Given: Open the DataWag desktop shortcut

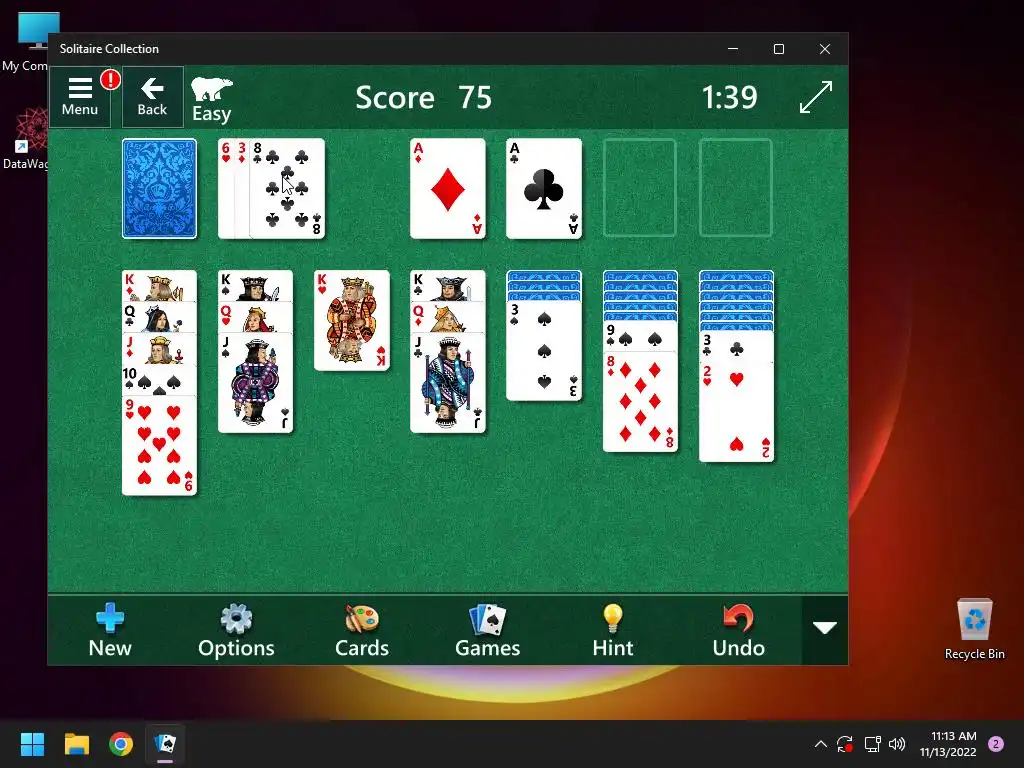Looking at the screenshot, I should tap(25, 138).
